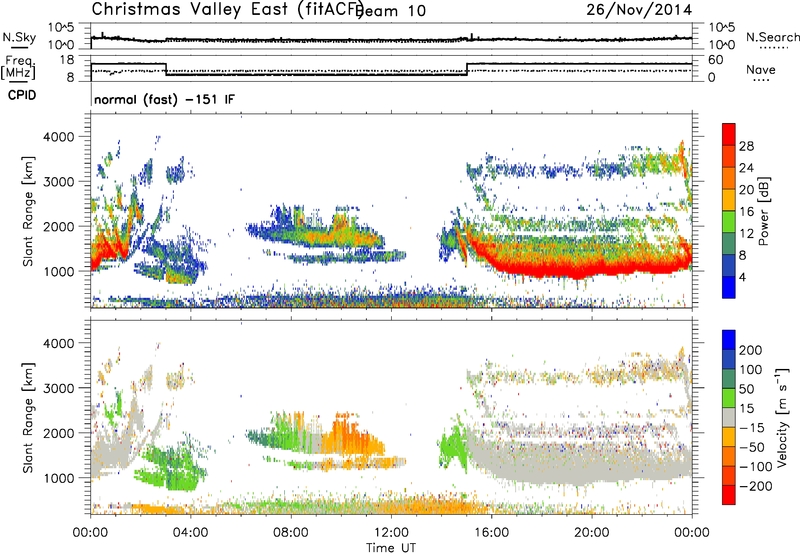The height and width of the screenshot is (554, 800).
Task: Click the 'CPID' label
Action: pos(22,95)
